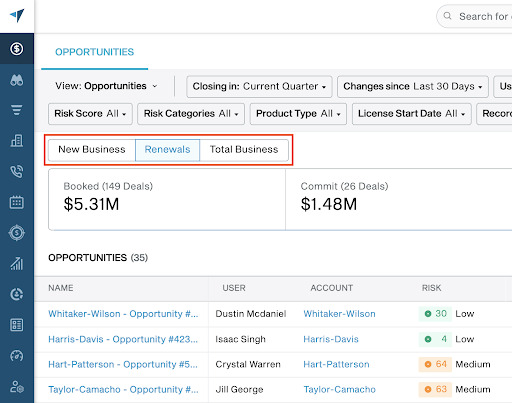Select the New Business segment

point(92,150)
